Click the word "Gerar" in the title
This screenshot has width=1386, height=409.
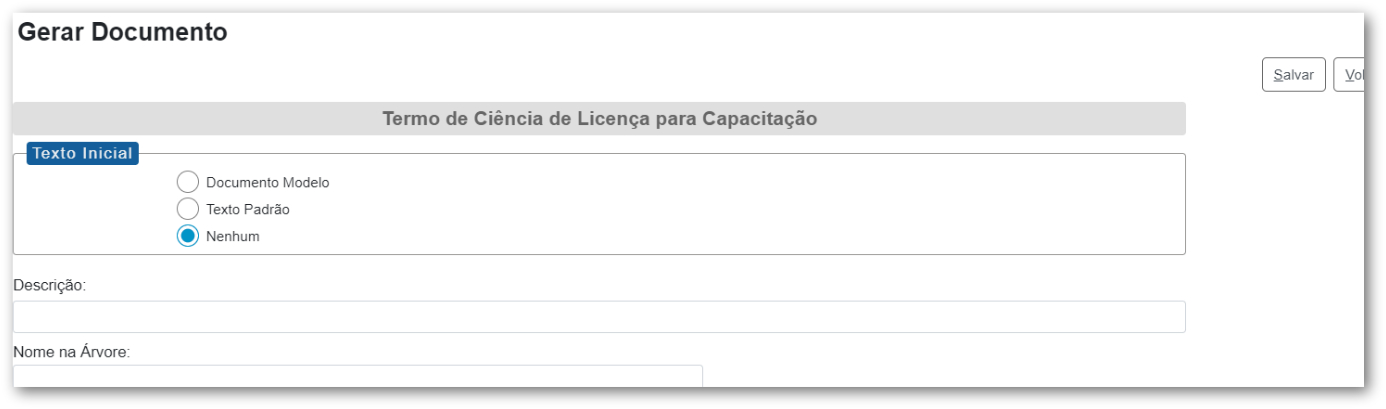[52, 32]
